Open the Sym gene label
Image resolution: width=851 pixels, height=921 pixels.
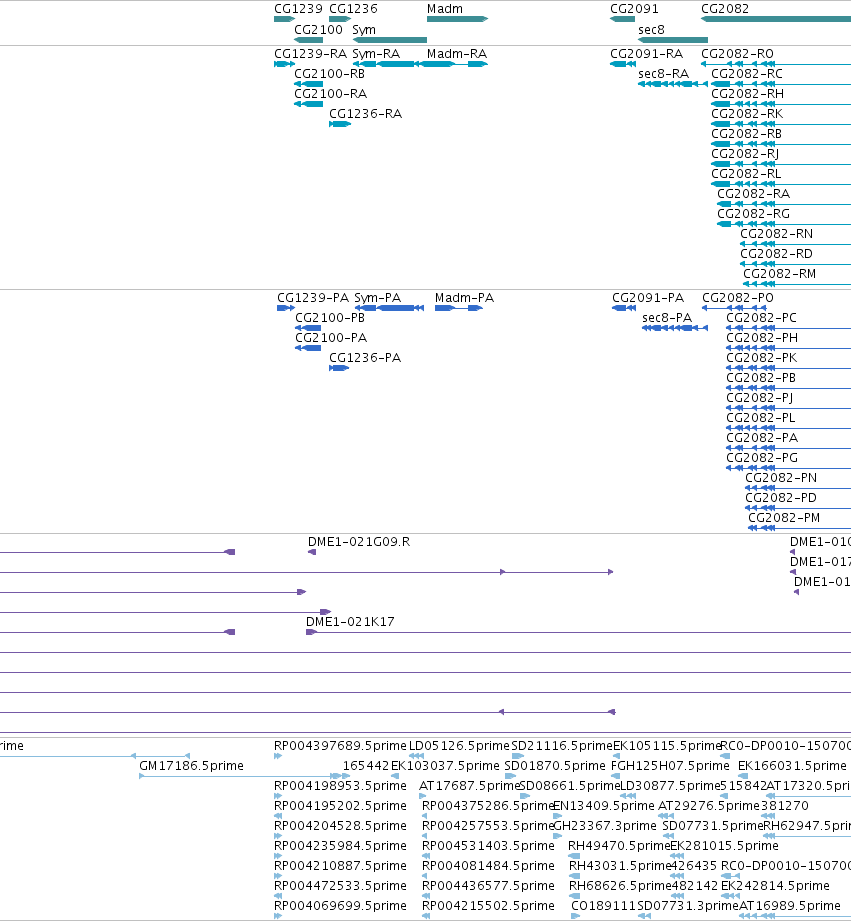pyautogui.click(x=364, y=29)
